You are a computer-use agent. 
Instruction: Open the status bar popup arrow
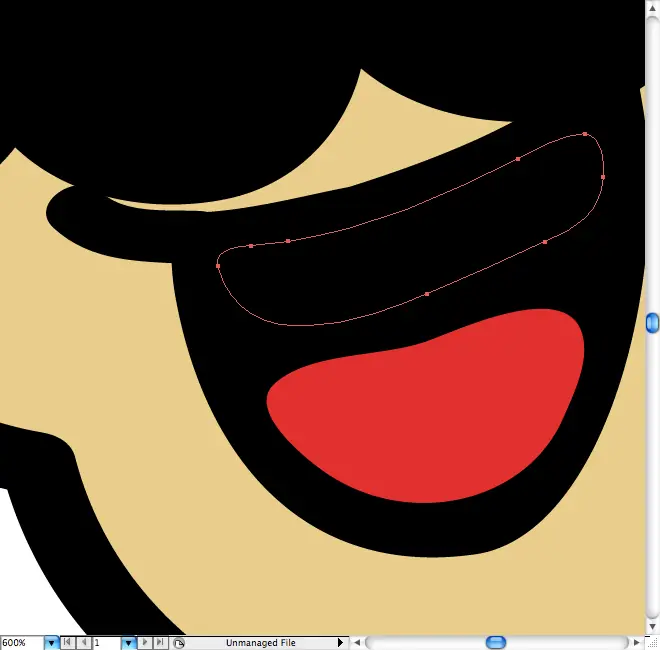coord(340,643)
